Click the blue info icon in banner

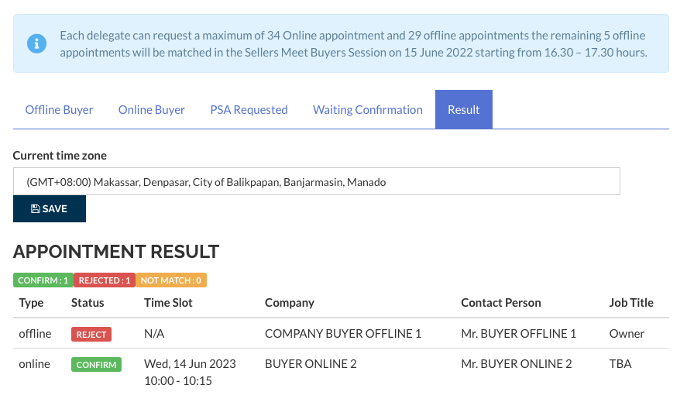[36, 43]
